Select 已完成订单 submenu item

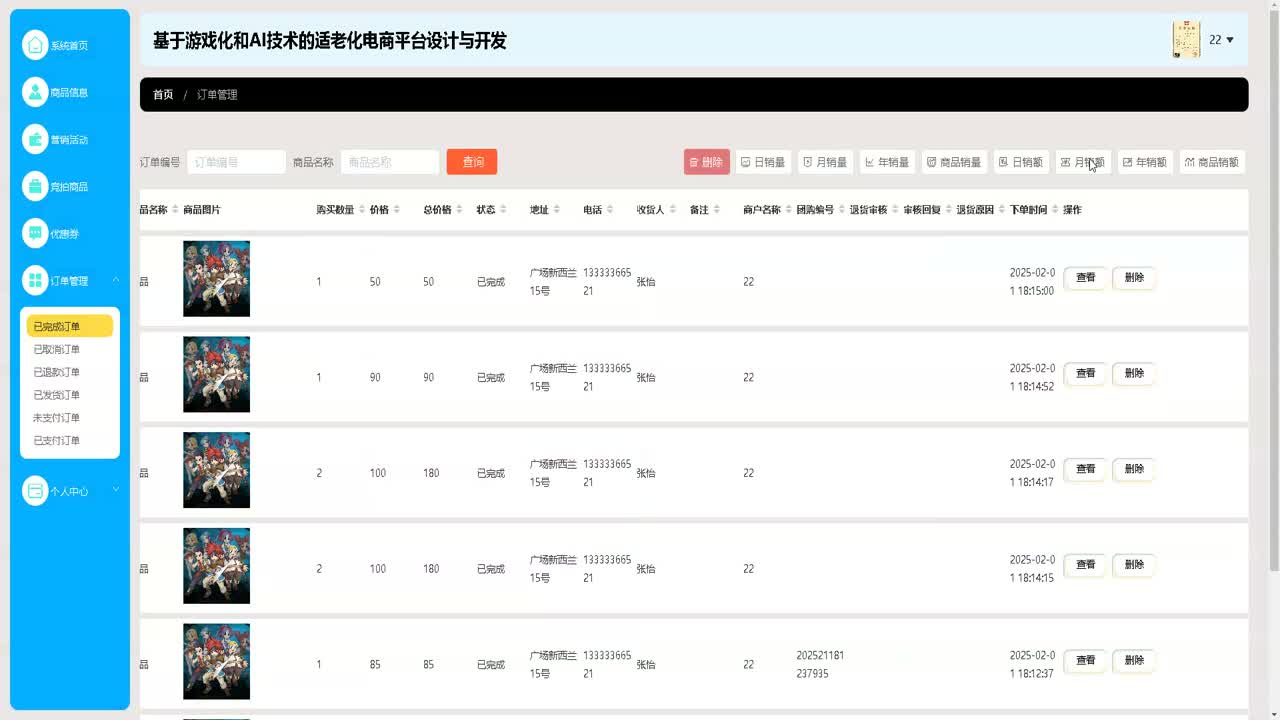point(70,327)
